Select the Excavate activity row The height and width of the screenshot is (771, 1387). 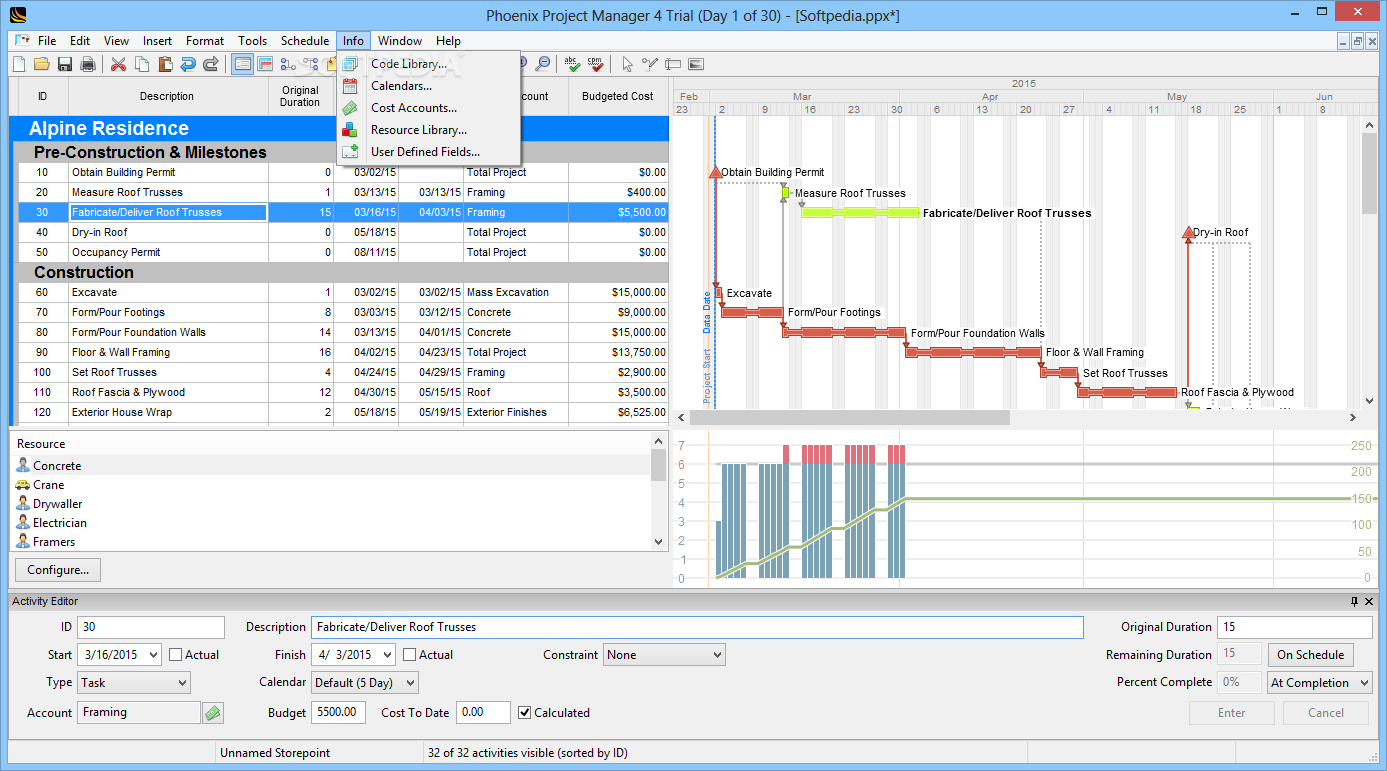(x=343, y=292)
